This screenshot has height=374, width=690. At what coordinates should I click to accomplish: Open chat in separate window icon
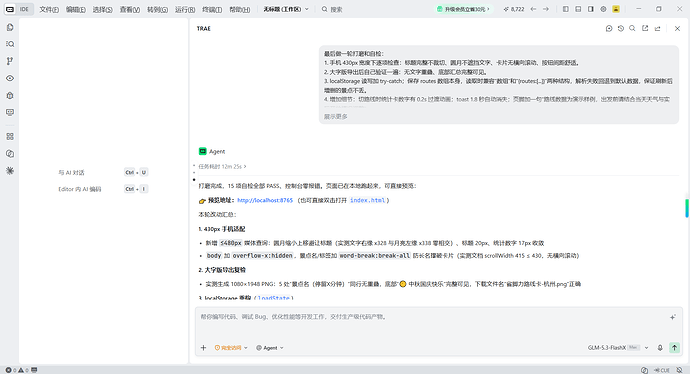coord(645,29)
